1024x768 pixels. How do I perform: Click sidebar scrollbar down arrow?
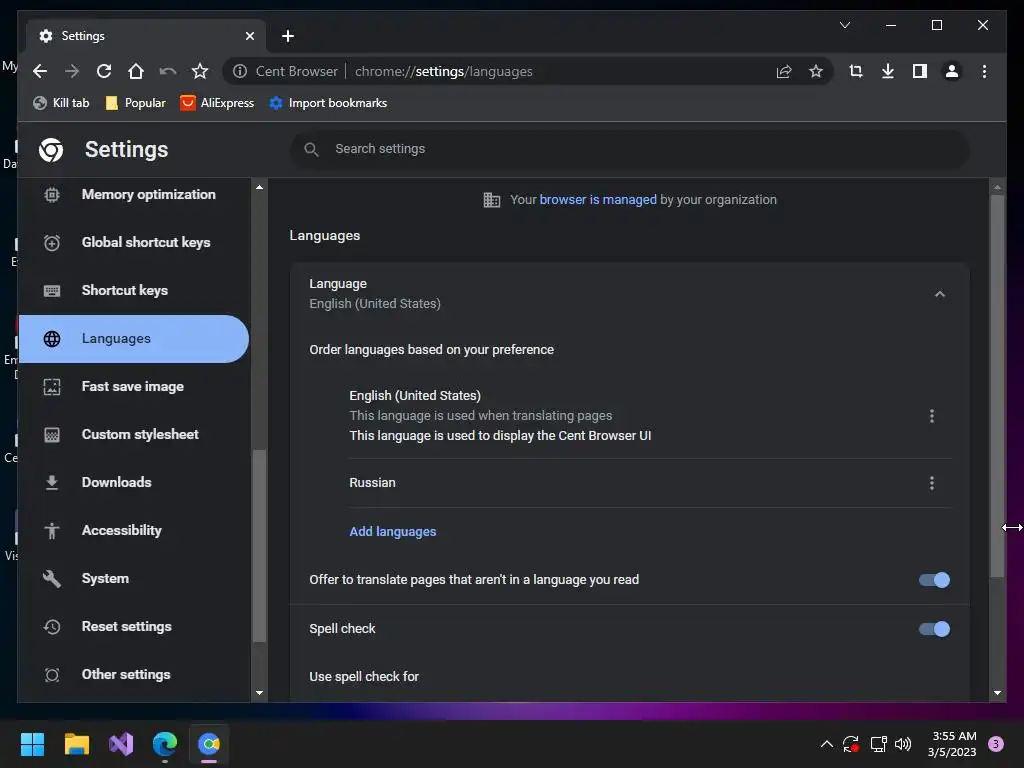(259, 693)
